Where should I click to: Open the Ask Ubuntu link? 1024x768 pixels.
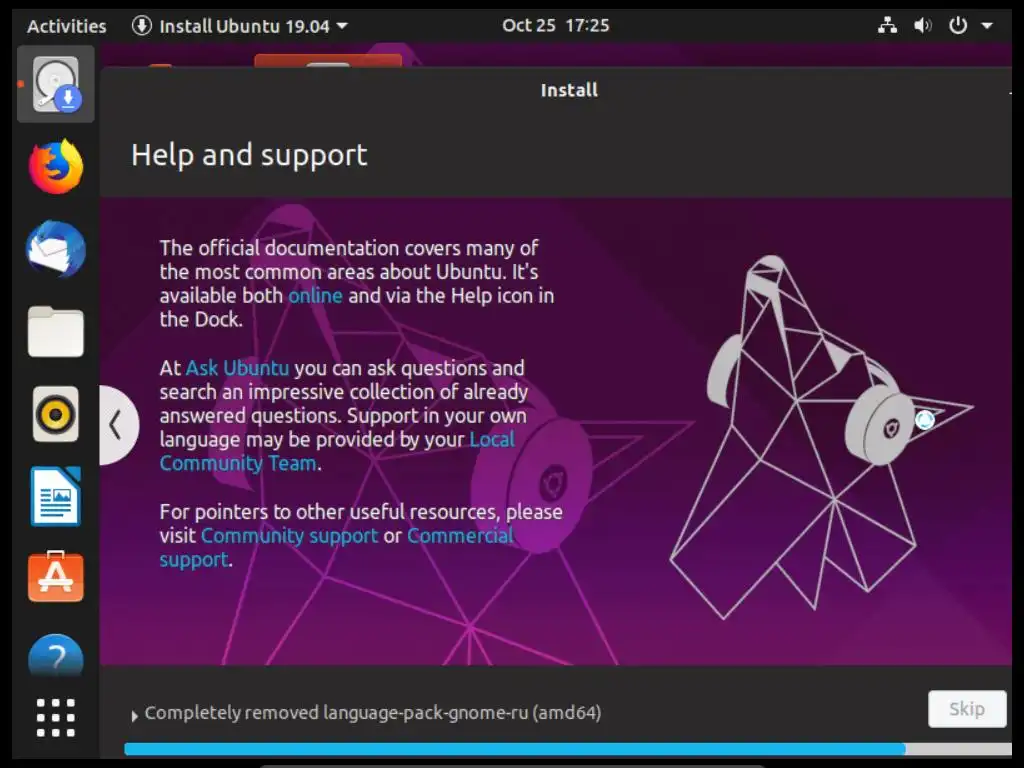click(237, 368)
